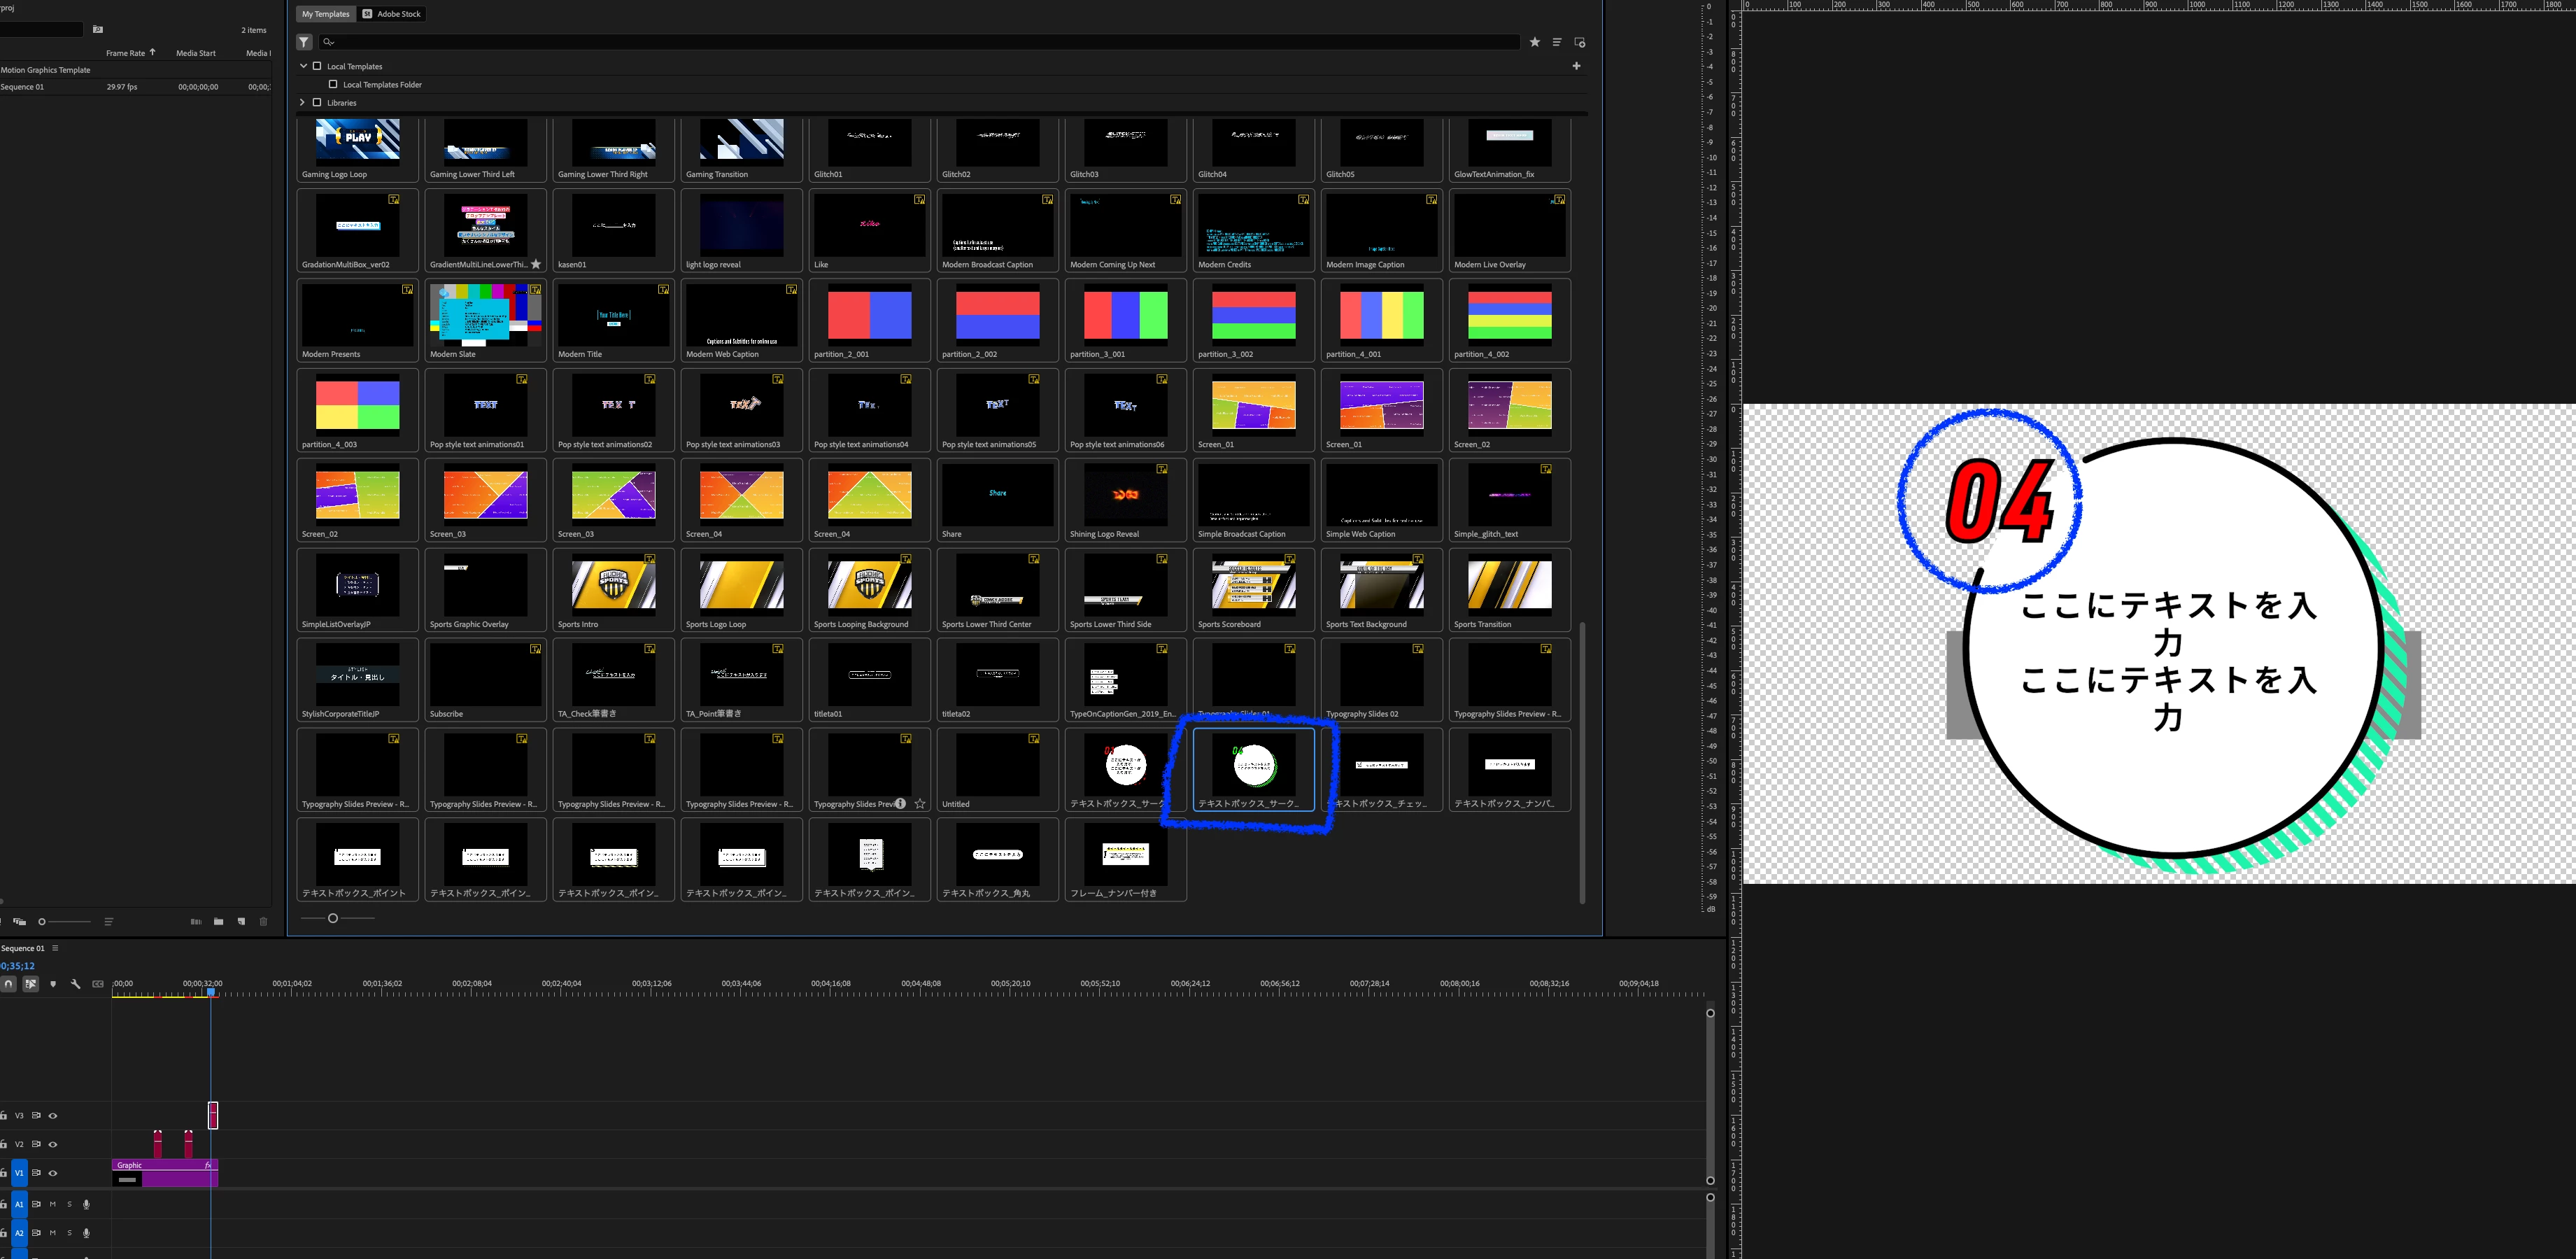Viewport: 2576px width, 1259px height.
Task: Click the template thumbnail size slider
Action: pos(333,918)
